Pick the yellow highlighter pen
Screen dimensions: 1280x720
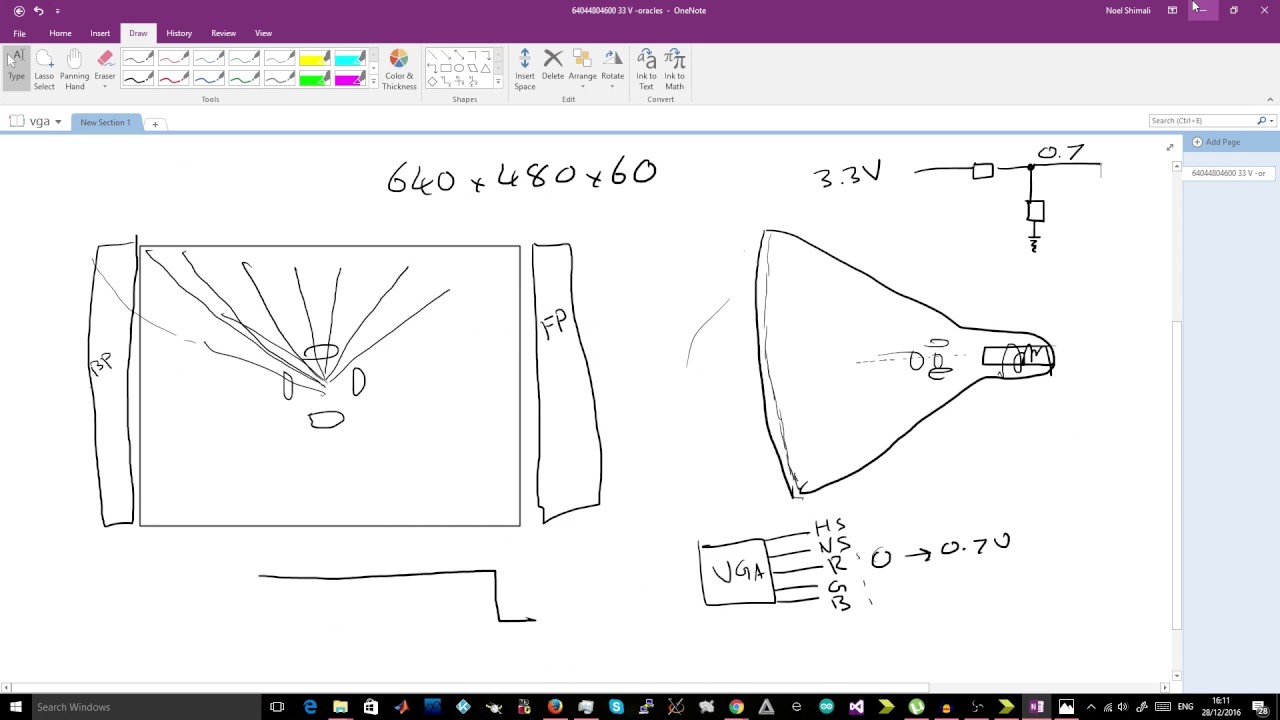click(314, 59)
